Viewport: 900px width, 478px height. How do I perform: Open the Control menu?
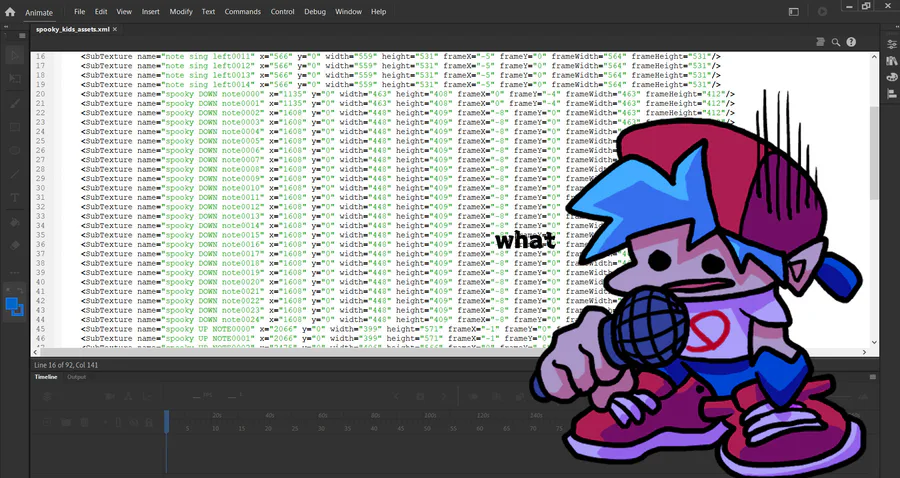pos(282,11)
